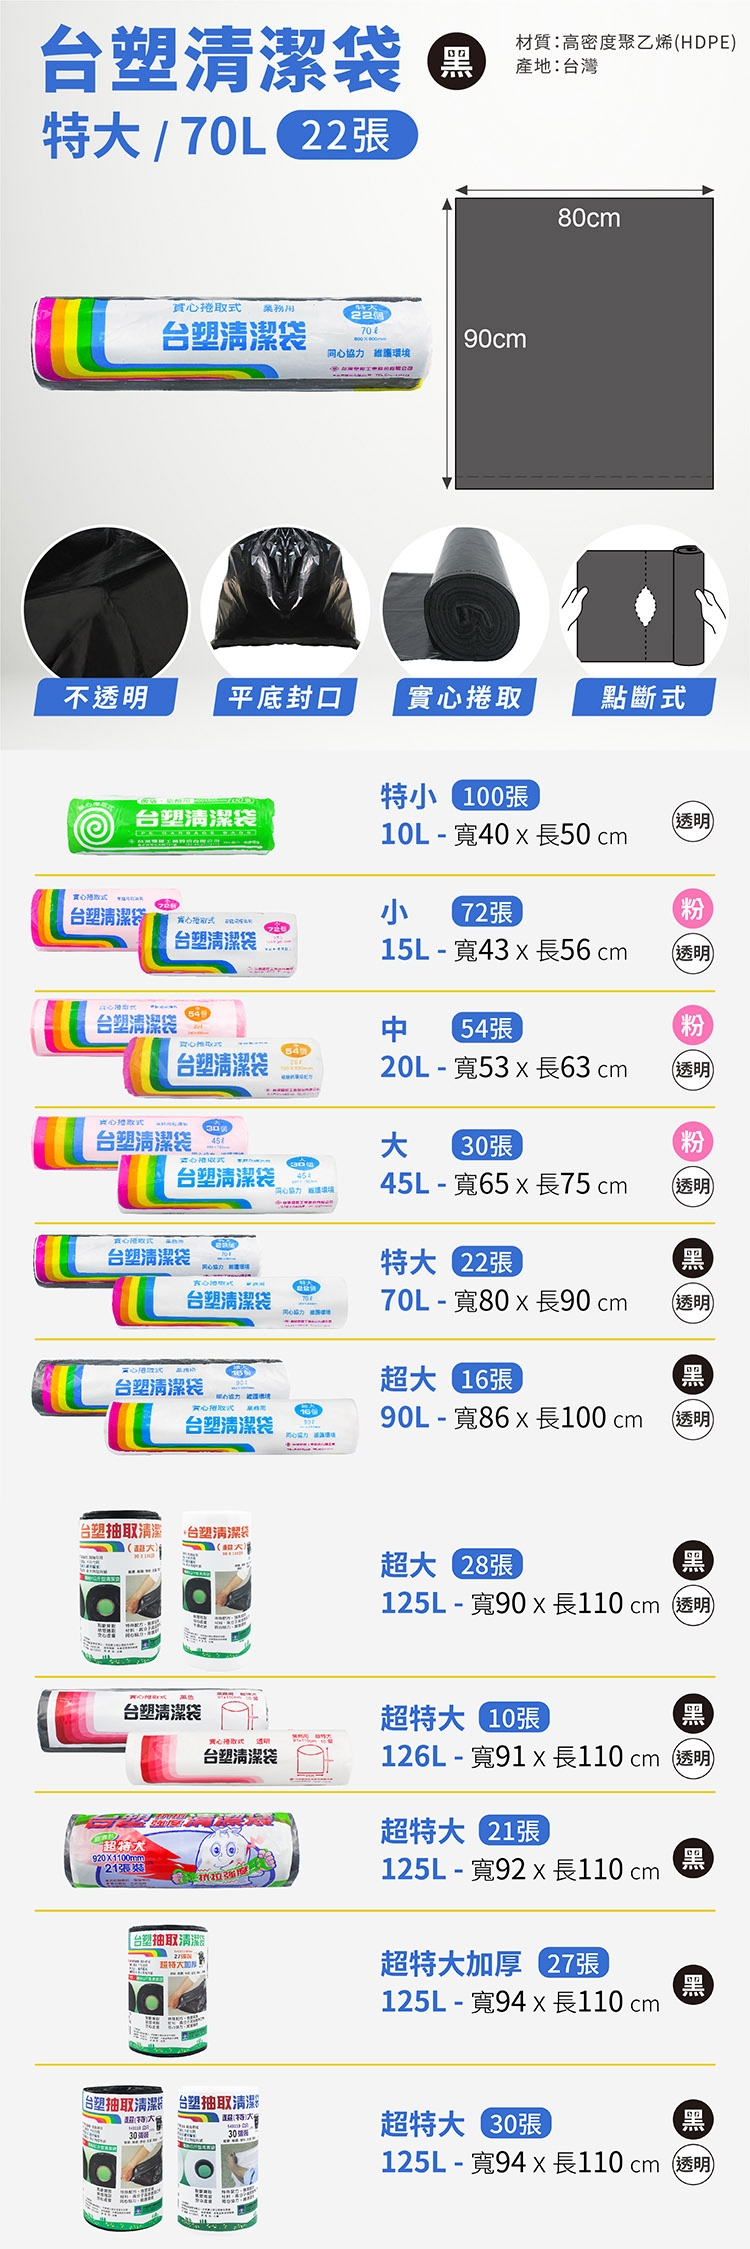Click the black 黑 badge beside the title
Image resolution: width=750 pixels, height=2249 pixels.
[456, 62]
